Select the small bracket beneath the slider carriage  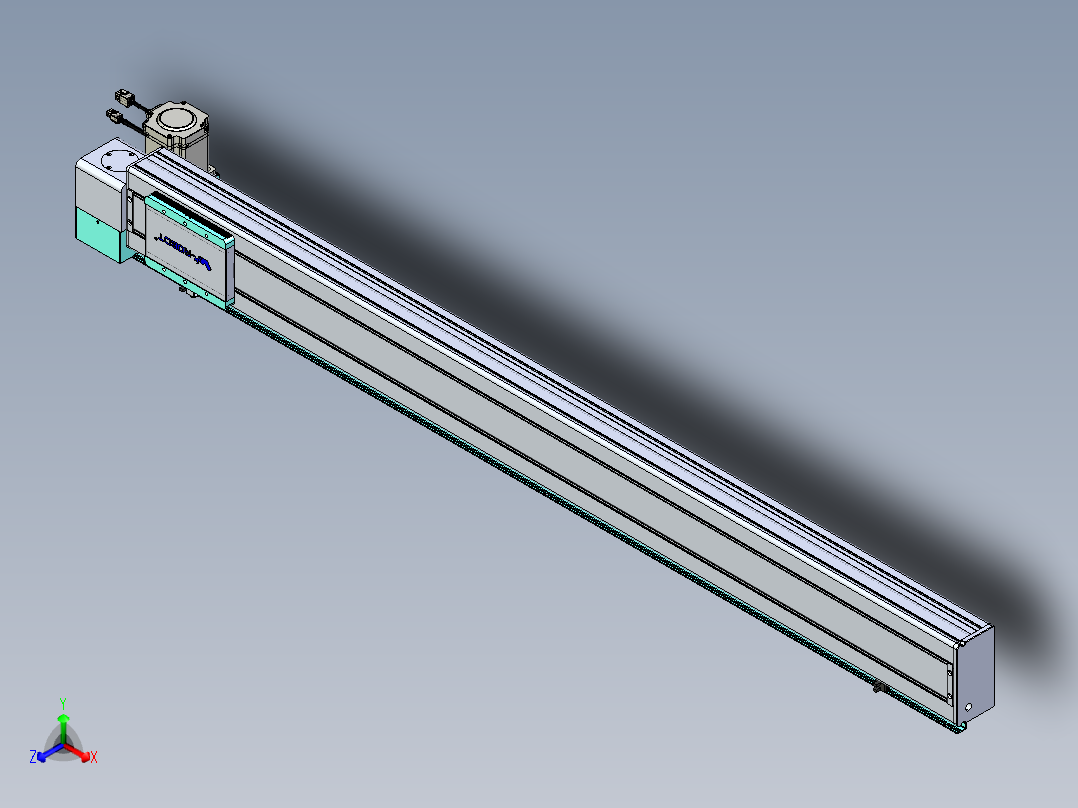186,292
